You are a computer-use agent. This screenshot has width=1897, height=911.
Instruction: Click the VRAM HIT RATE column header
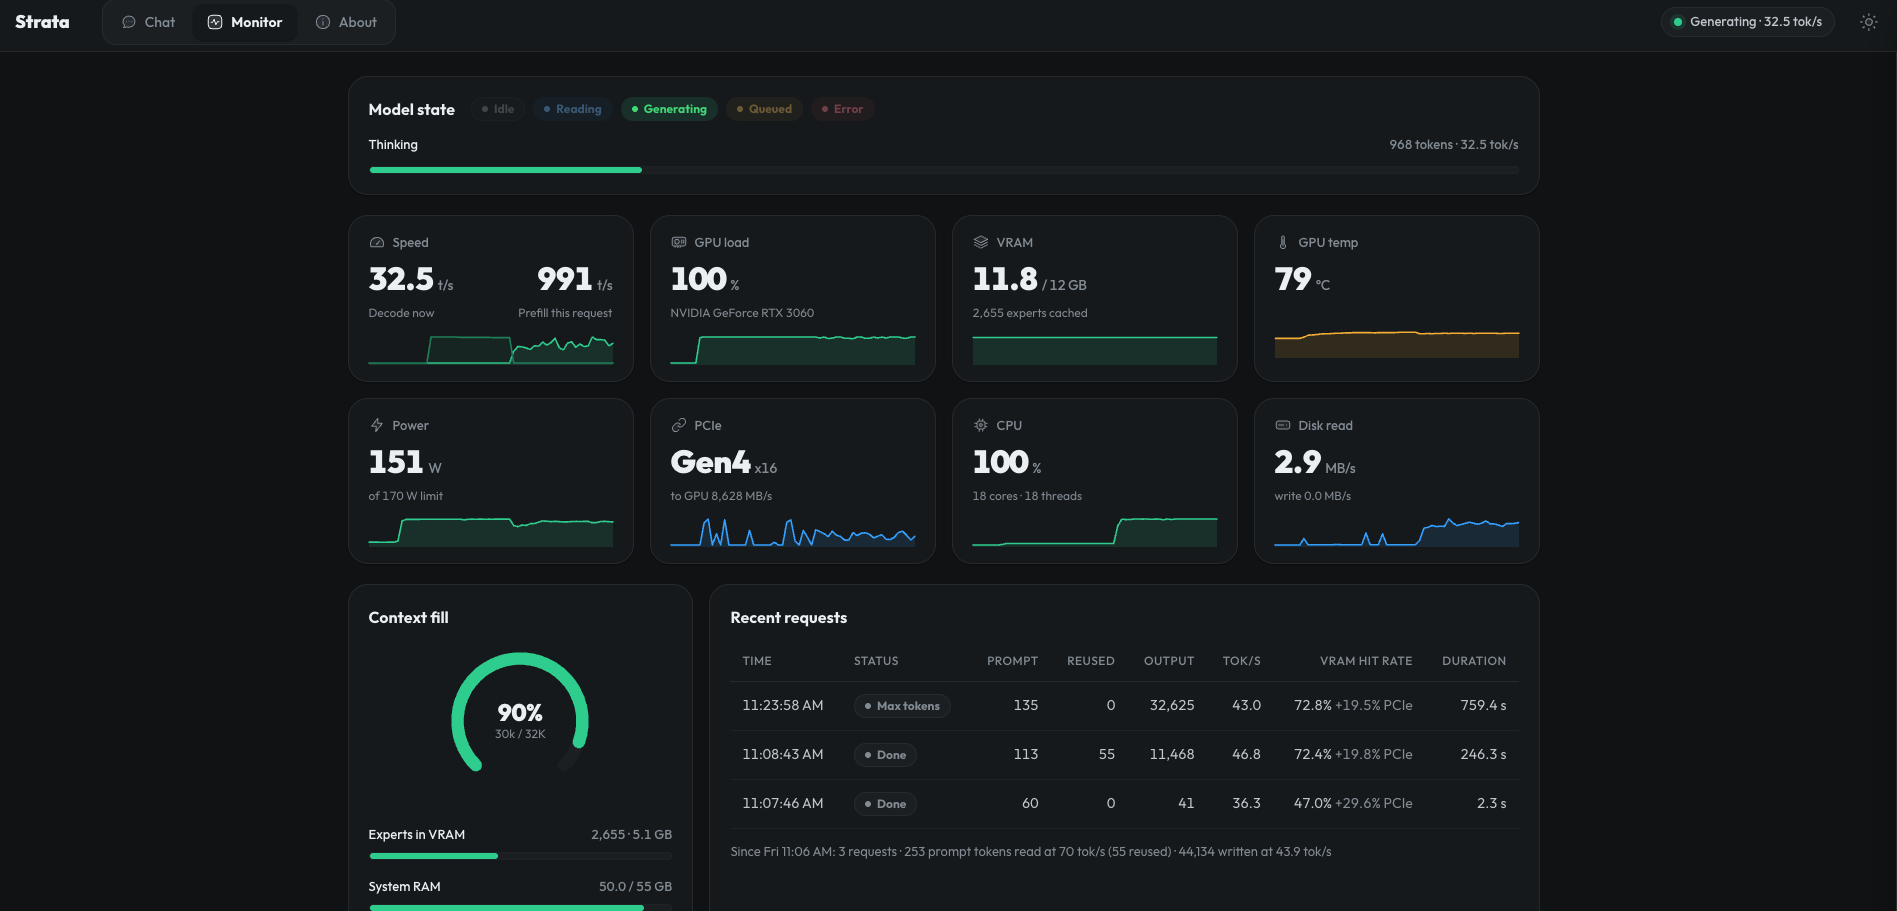1366,661
